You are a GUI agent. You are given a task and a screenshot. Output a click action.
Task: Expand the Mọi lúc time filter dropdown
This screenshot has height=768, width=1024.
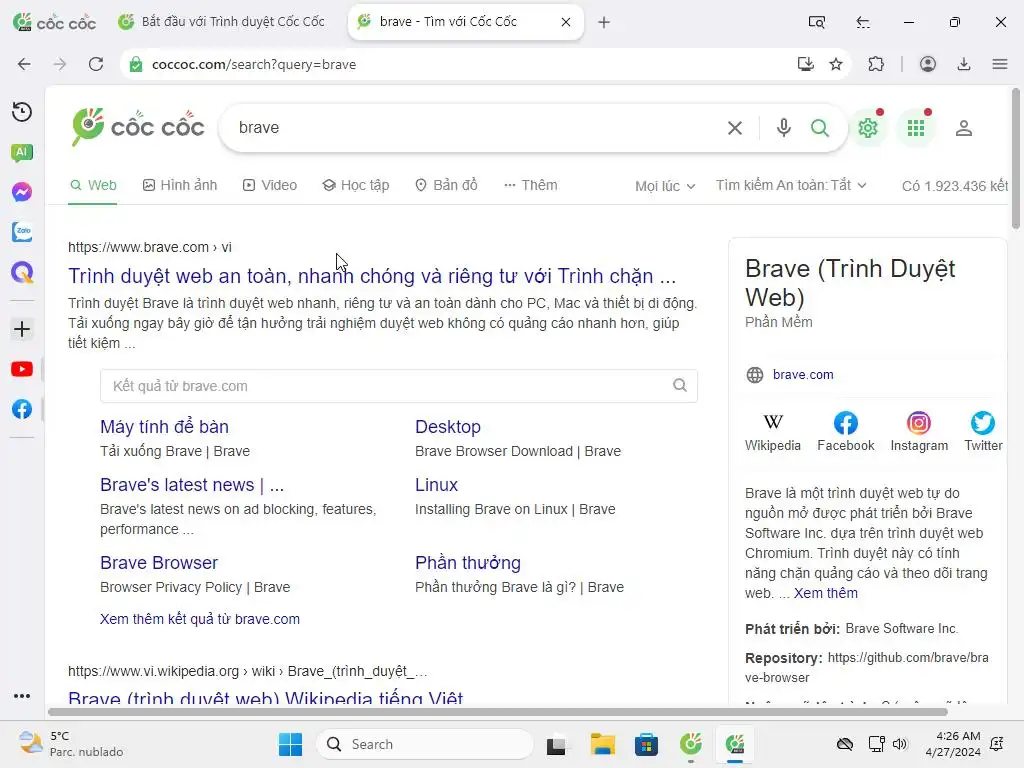click(665, 186)
